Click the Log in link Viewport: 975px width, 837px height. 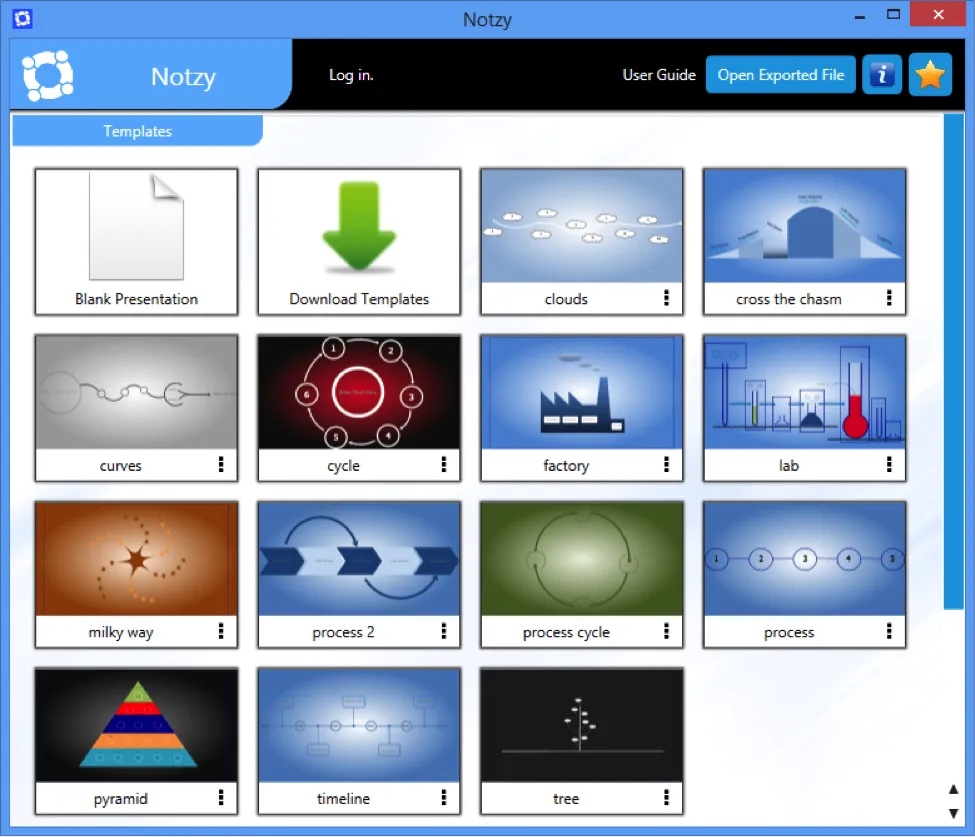[x=351, y=75]
